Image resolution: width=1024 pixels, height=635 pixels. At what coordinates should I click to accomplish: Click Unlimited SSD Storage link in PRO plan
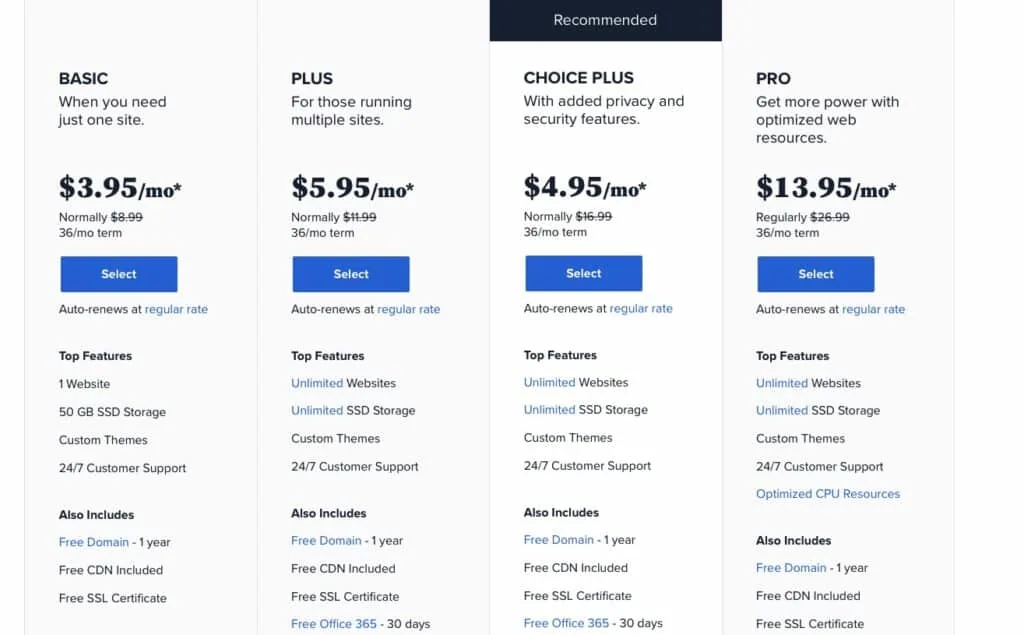[782, 410]
